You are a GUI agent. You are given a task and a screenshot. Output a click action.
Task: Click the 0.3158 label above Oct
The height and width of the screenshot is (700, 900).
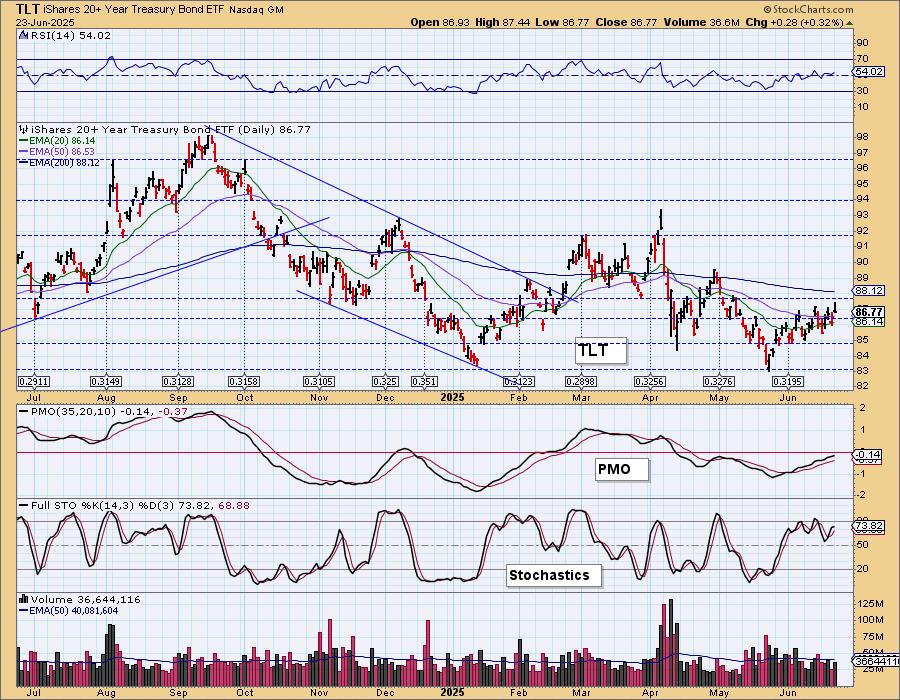[244, 382]
